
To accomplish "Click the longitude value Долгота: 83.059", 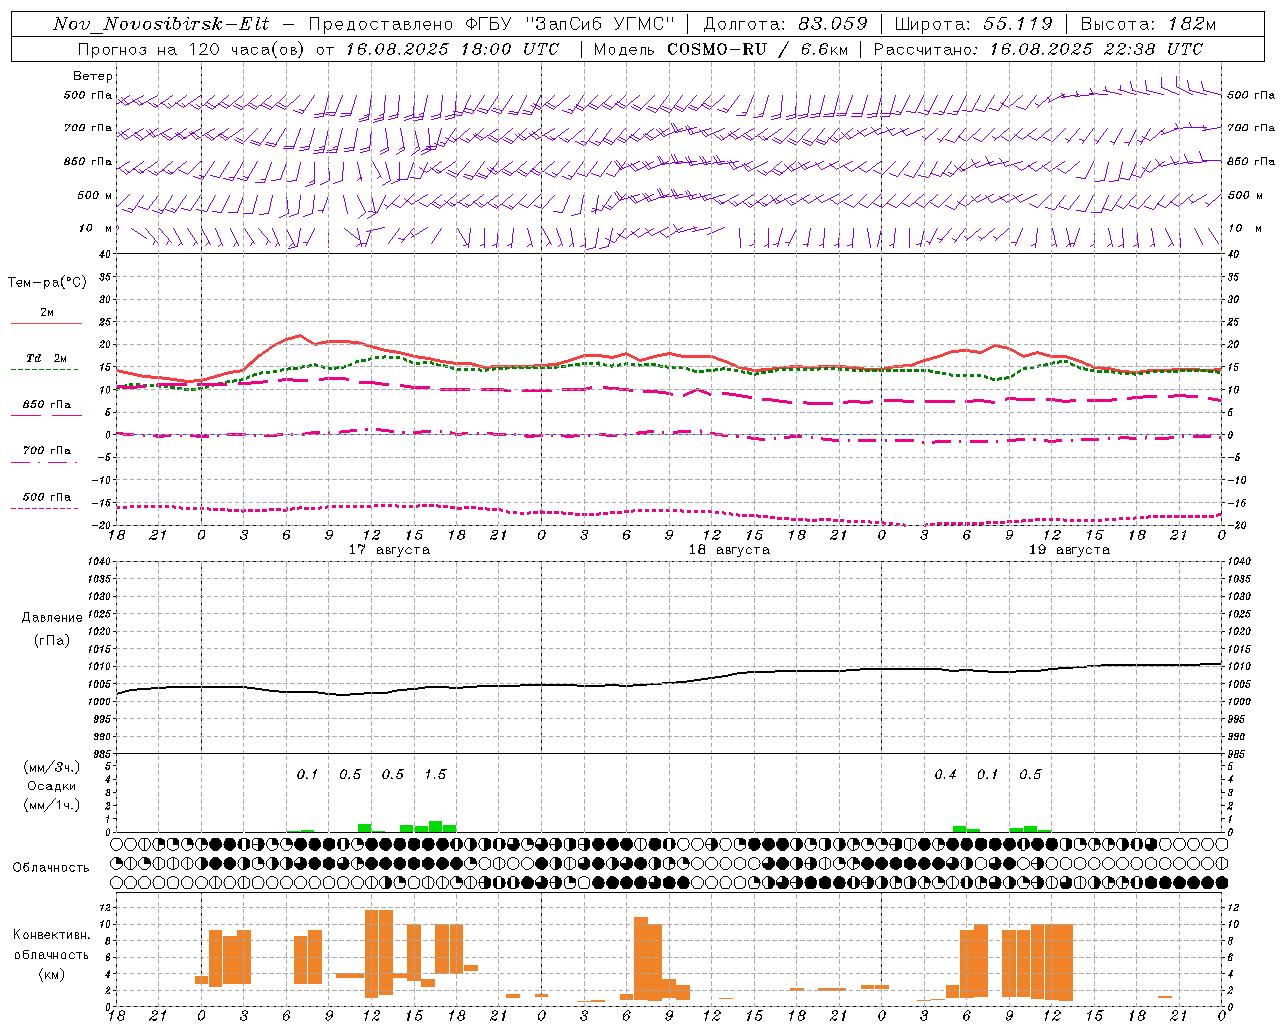I will [785, 24].
